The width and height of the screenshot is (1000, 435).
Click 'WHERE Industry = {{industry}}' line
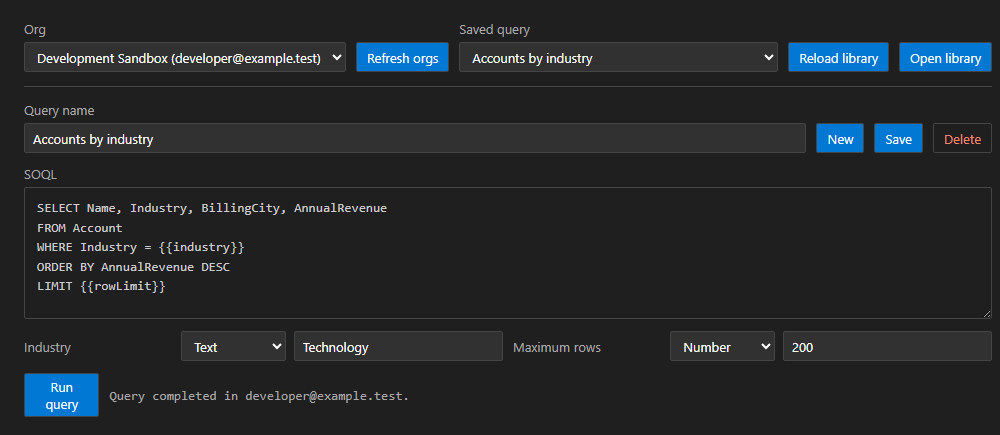coord(141,247)
